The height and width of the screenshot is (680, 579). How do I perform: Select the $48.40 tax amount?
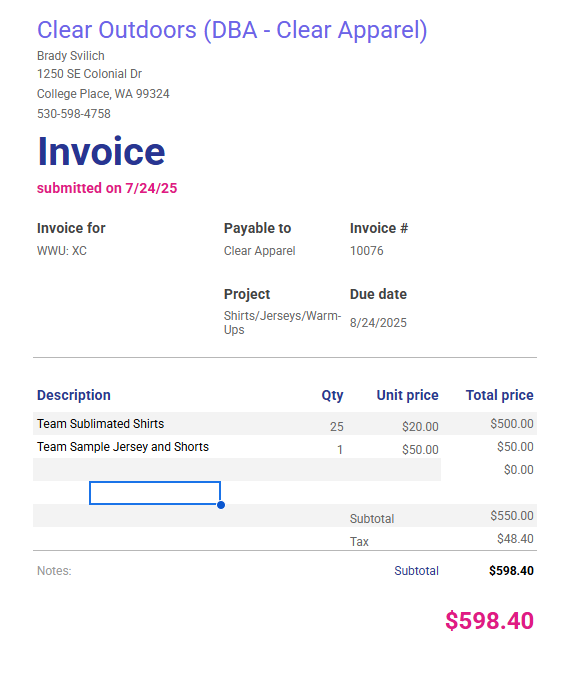pyautogui.click(x=515, y=539)
